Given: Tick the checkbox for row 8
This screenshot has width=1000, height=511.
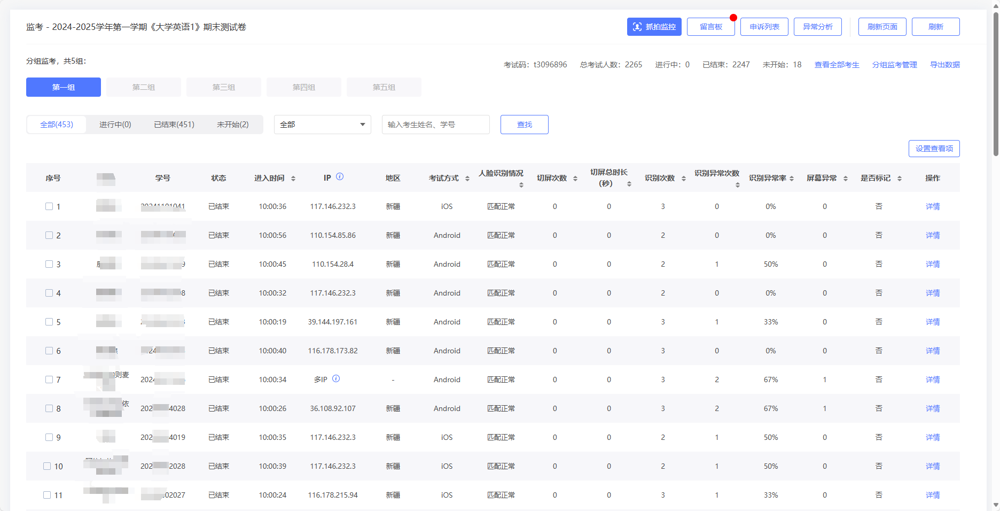Looking at the screenshot, I should [49, 408].
